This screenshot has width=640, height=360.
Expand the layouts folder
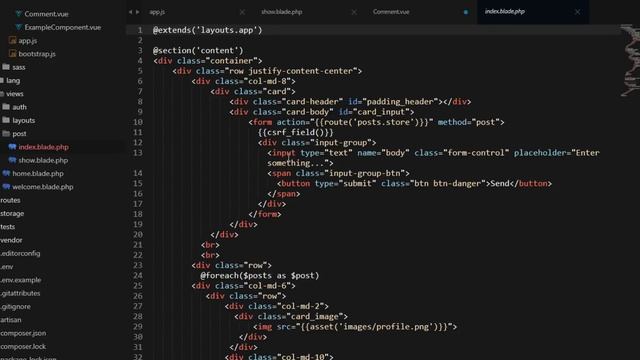24,120
